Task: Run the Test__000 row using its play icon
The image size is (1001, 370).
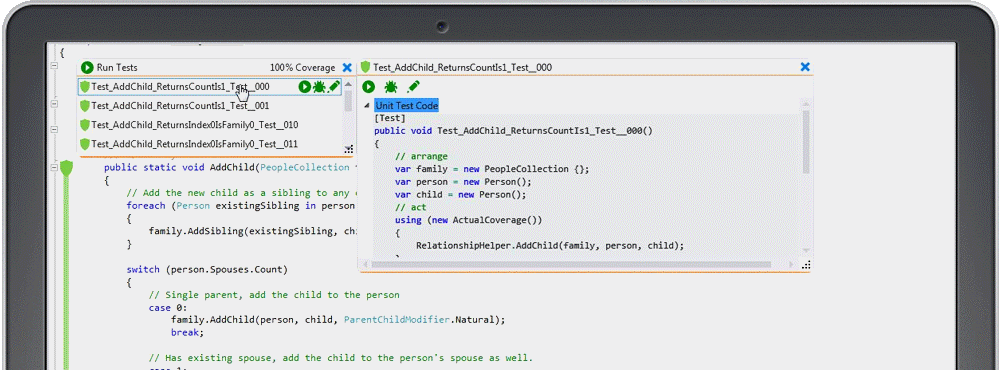Action: pyautogui.click(x=305, y=87)
